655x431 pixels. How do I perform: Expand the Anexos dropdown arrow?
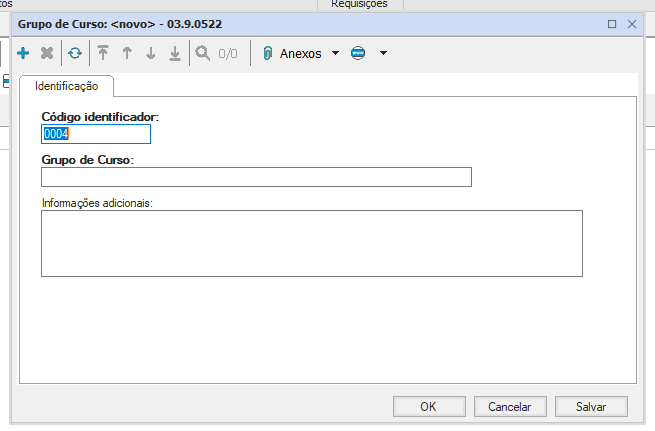pyautogui.click(x=335, y=54)
